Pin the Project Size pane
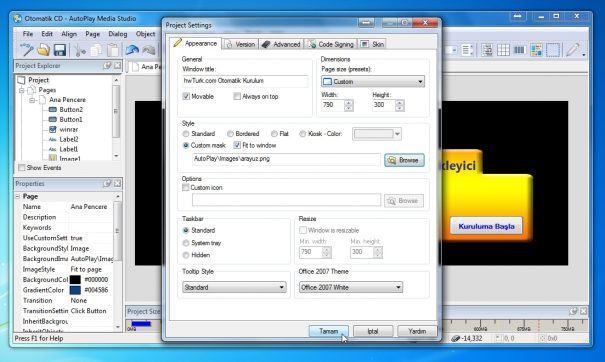Image resolution: width=605 pixels, height=362 pixels. coord(573,311)
